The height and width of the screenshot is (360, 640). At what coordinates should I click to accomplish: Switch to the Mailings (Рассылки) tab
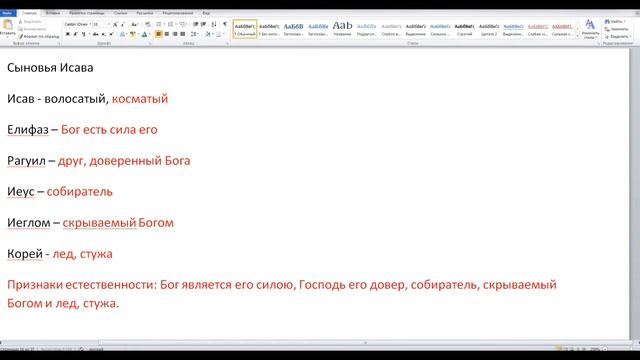(145, 13)
